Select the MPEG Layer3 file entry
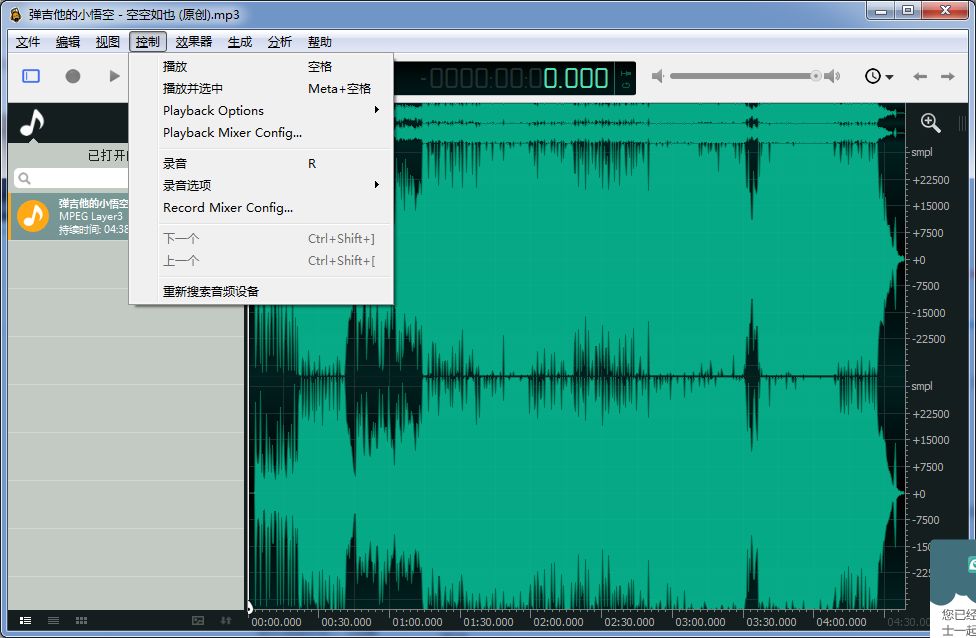Screen dimensions: 976x638 (68, 216)
